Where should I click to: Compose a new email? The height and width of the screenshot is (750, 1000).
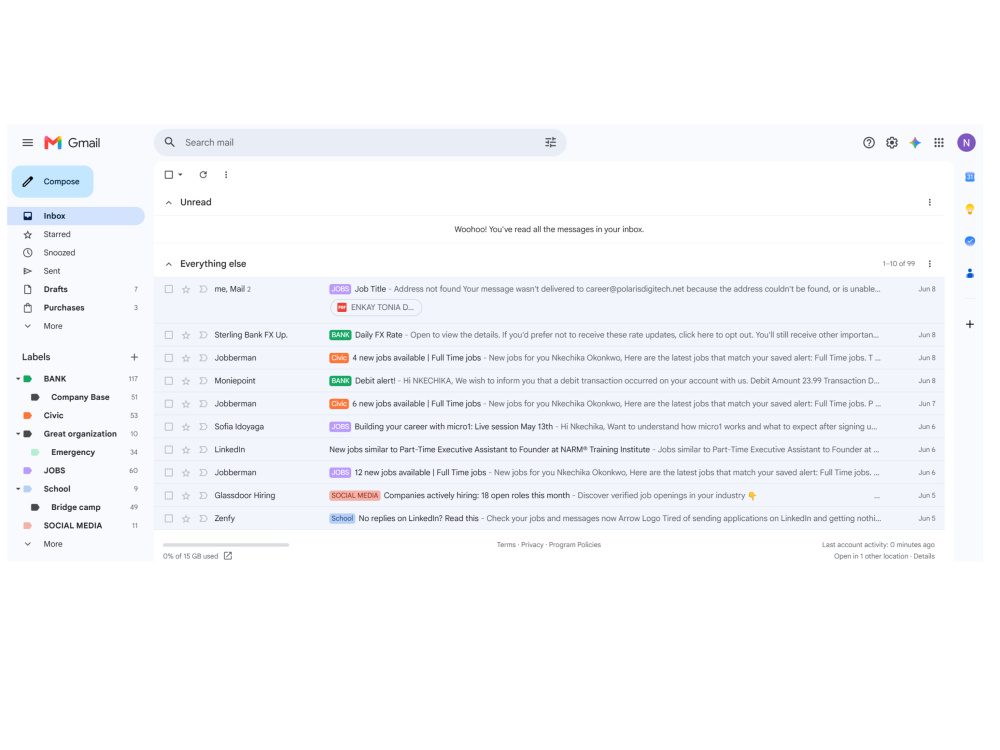coord(52,182)
